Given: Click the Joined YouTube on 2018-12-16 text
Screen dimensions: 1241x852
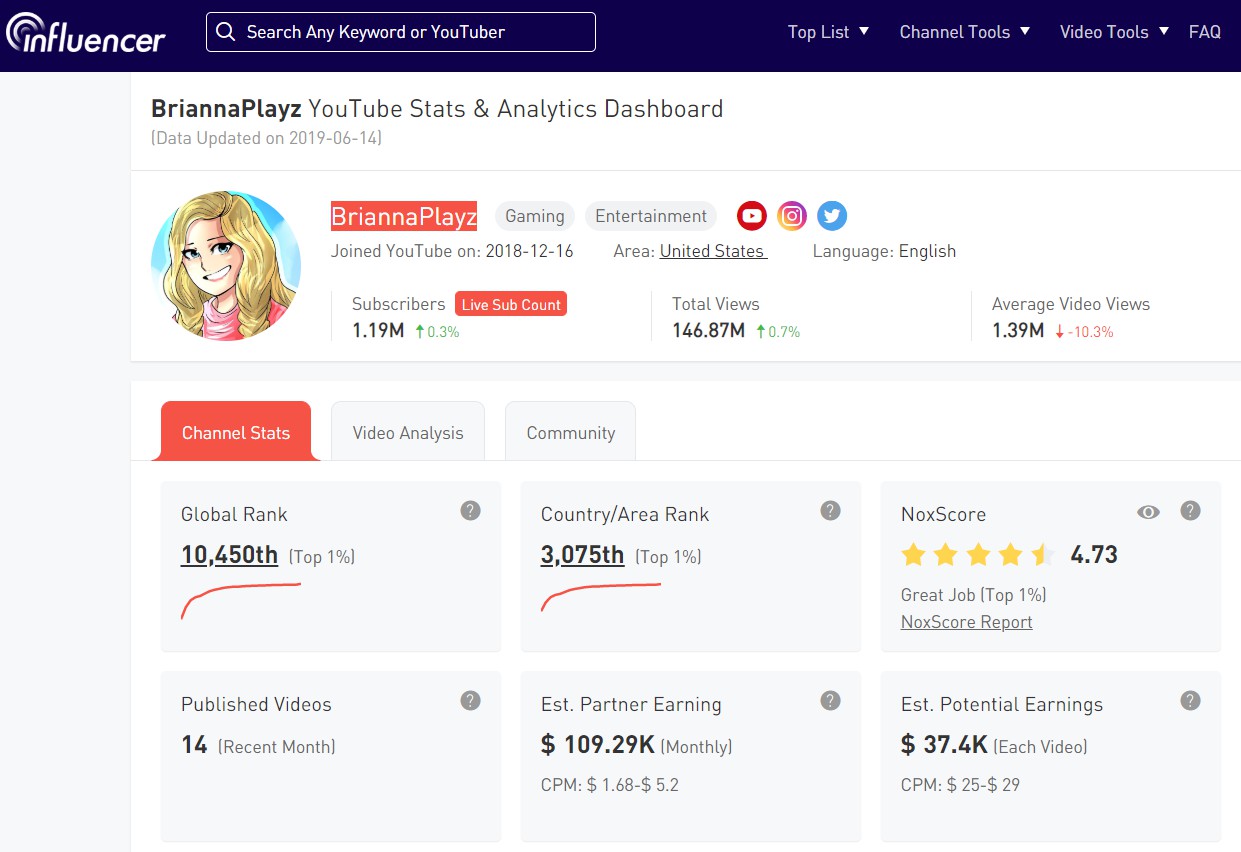Looking at the screenshot, I should click(x=452, y=251).
